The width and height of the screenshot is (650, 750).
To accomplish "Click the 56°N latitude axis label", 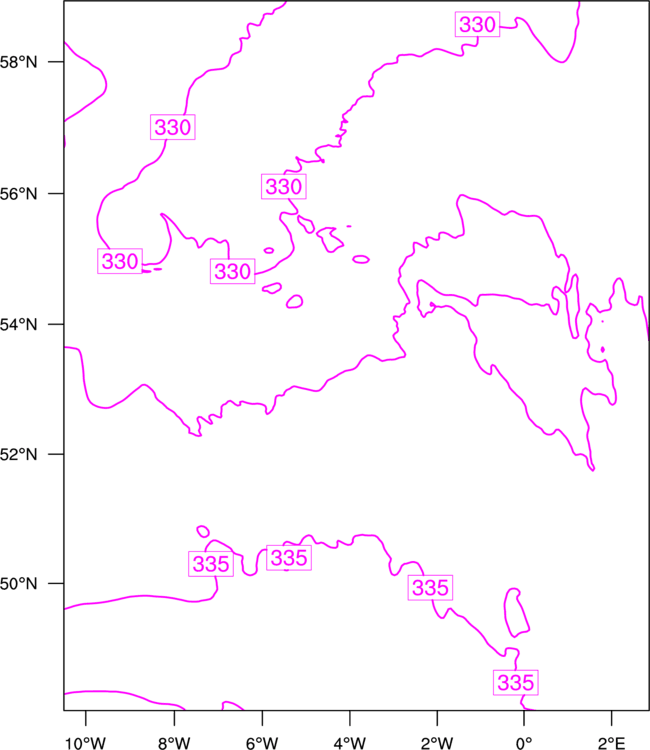I will point(18,194).
